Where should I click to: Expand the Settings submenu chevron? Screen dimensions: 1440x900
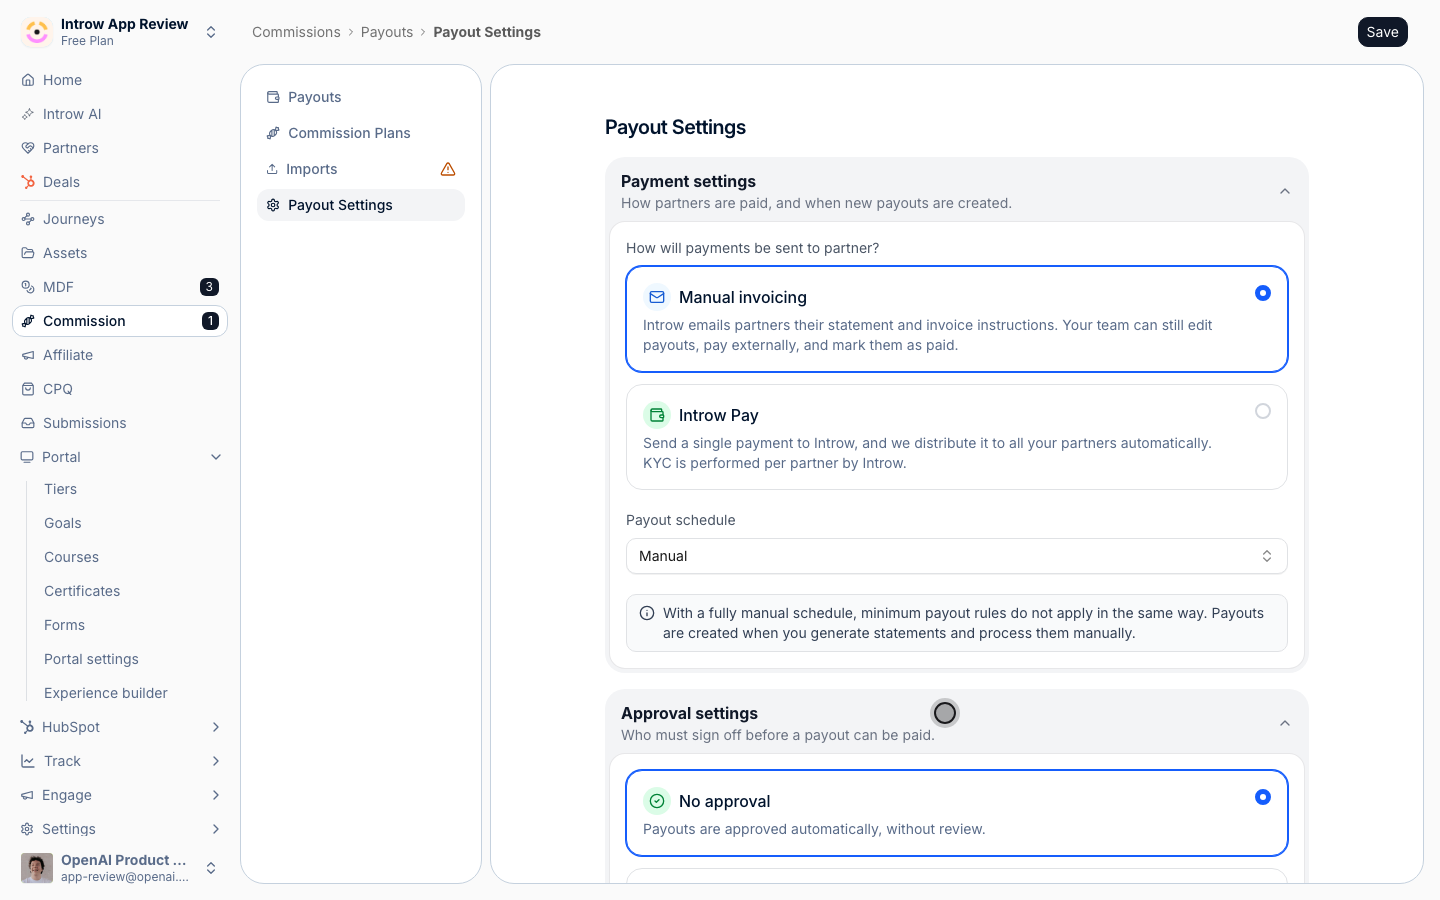coord(216,829)
